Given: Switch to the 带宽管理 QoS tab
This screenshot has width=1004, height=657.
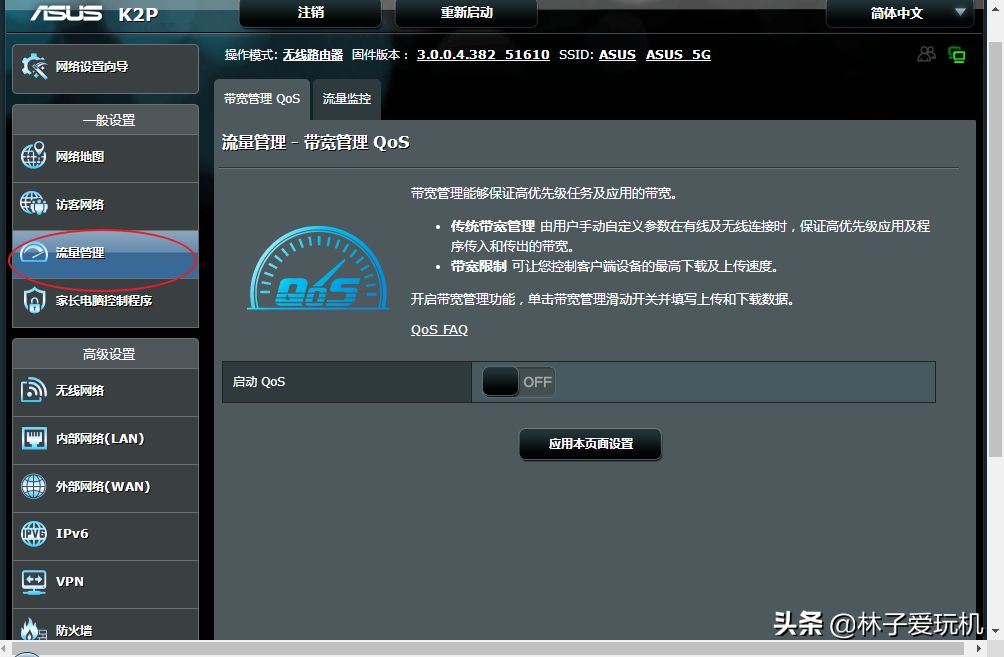Looking at the screenshot, I should (x=262, y=99).
